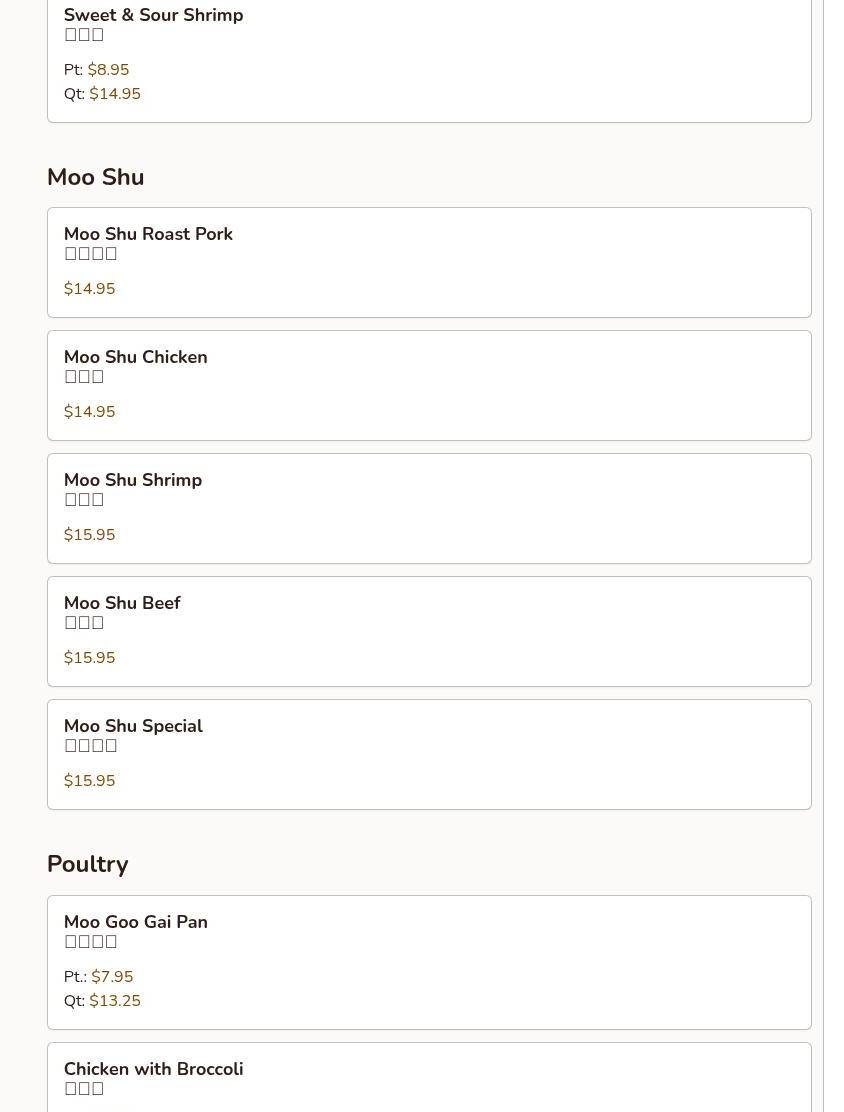844x1112 pixels.
Task: Click the Poultry section heading
Action: tap(88, 864)
